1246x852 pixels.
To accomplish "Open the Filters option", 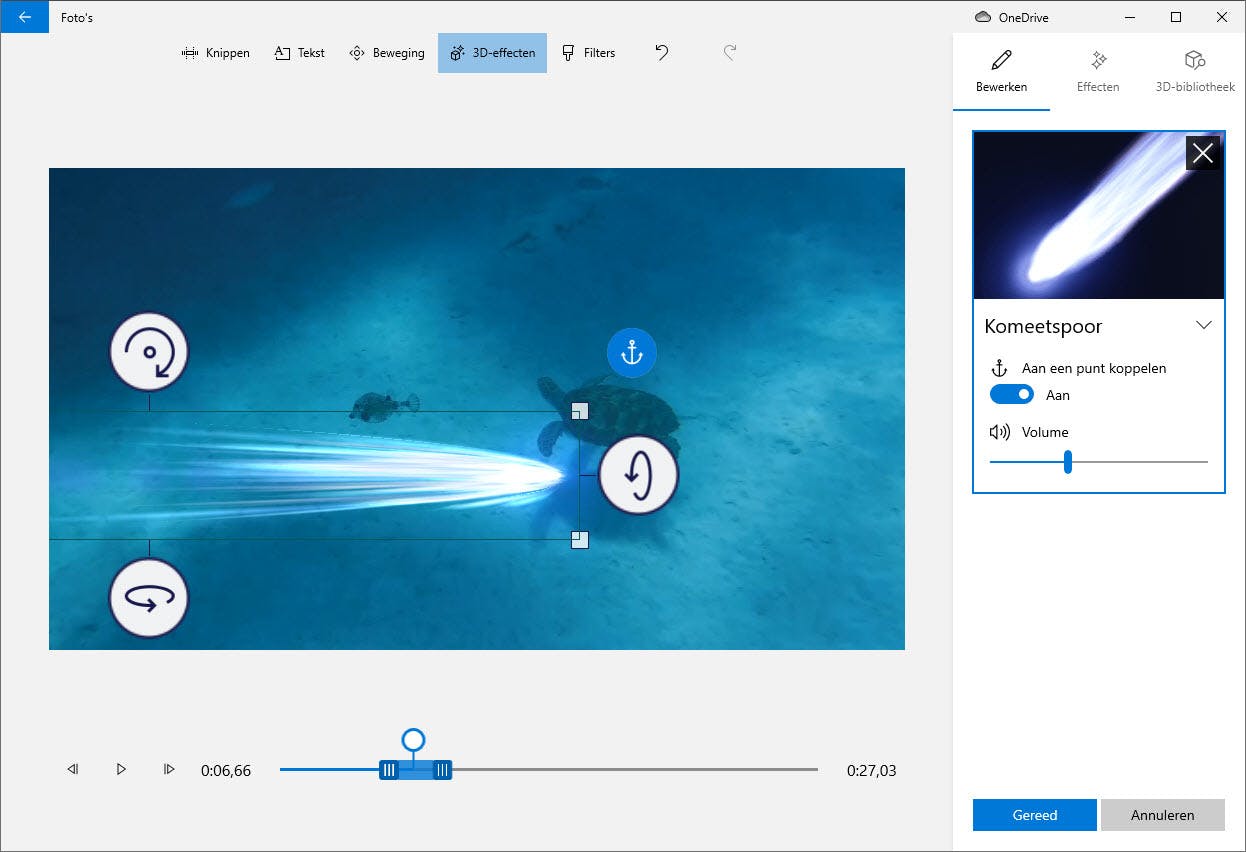I will click(588, 53).
